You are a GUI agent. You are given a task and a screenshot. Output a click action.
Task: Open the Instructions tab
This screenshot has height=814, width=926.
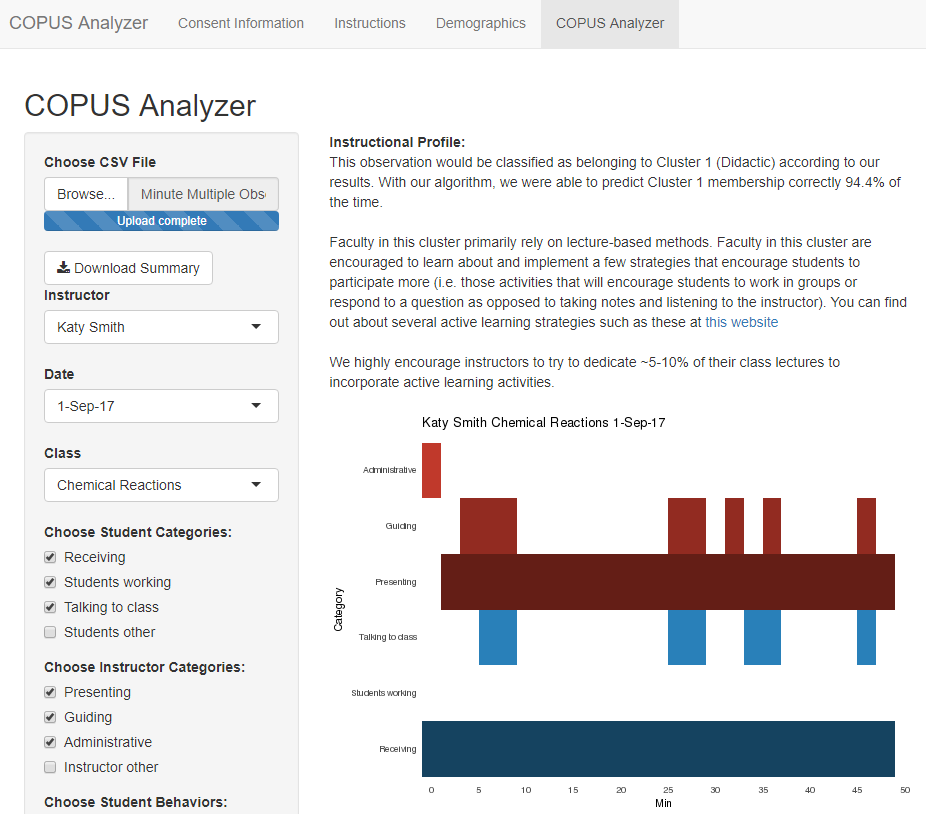(x=370, y=23)
